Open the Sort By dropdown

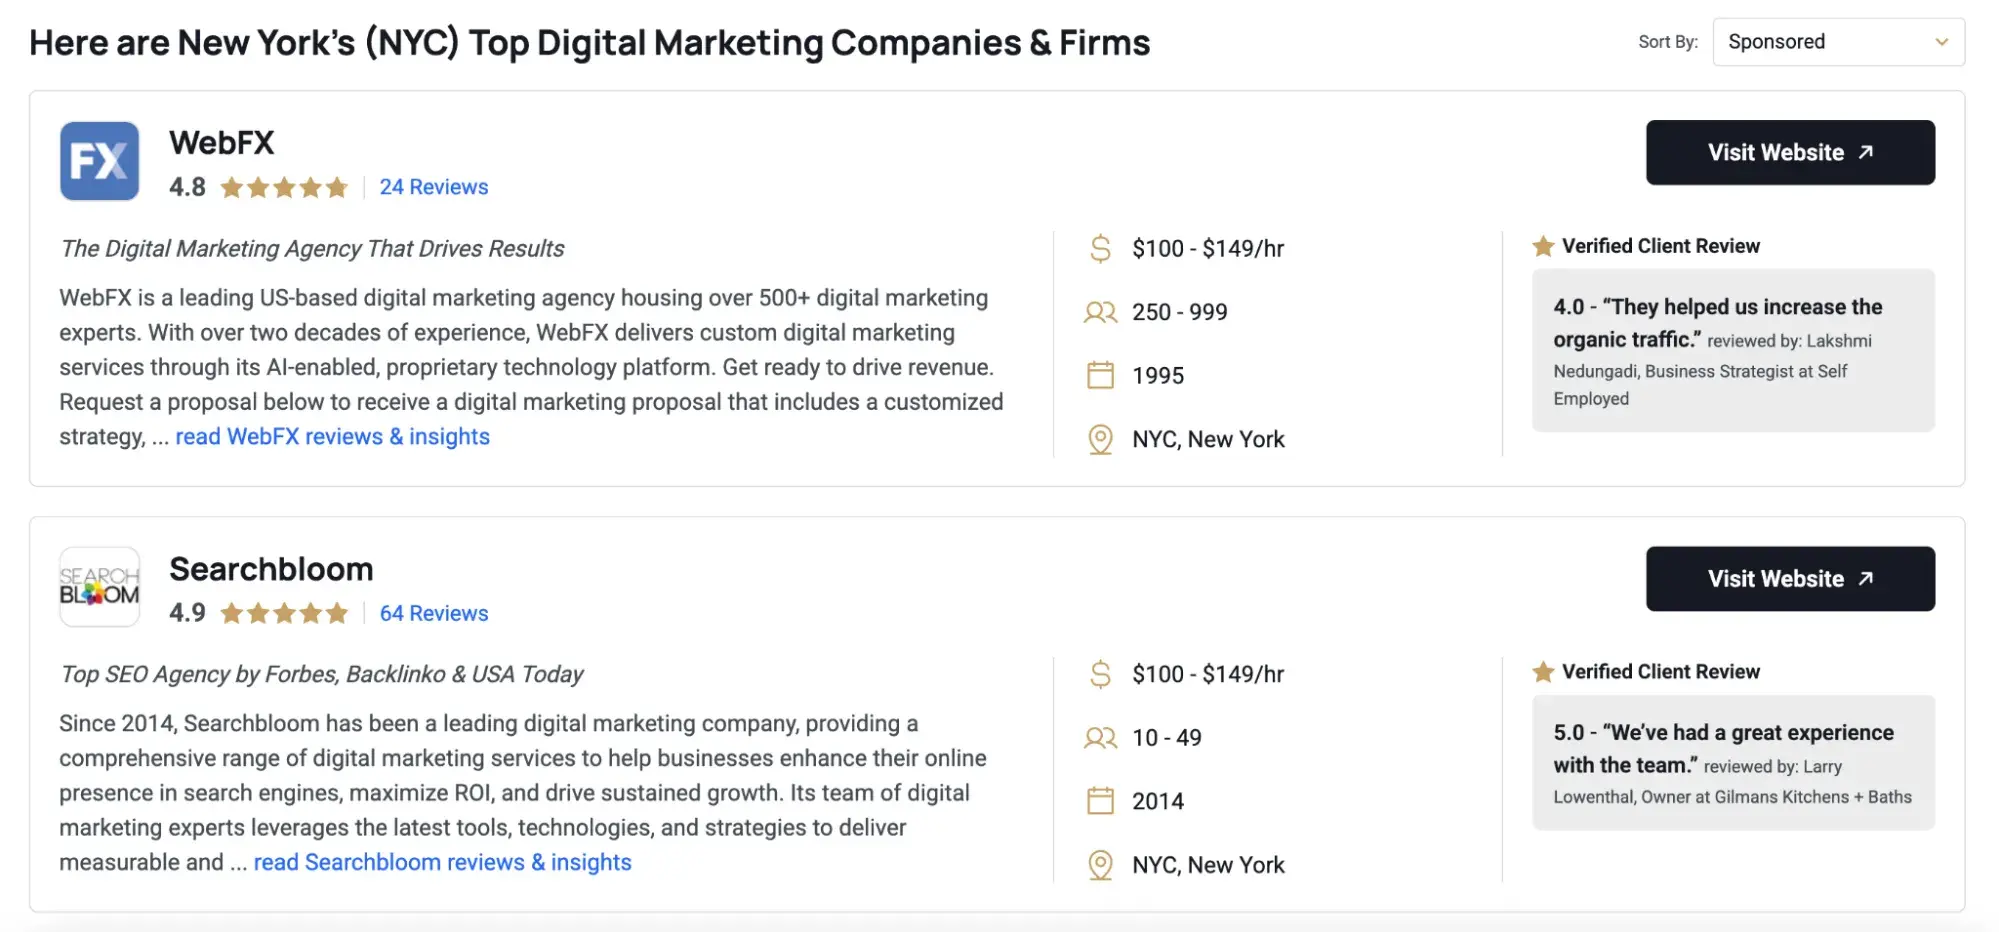tap(1837, 41)
